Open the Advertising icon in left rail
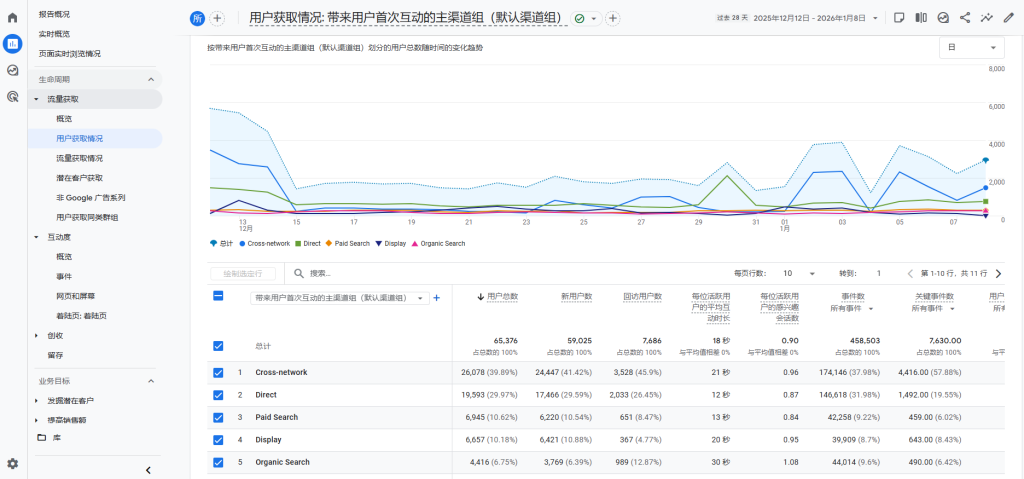Screen dimensions: 1024x479 12,97
